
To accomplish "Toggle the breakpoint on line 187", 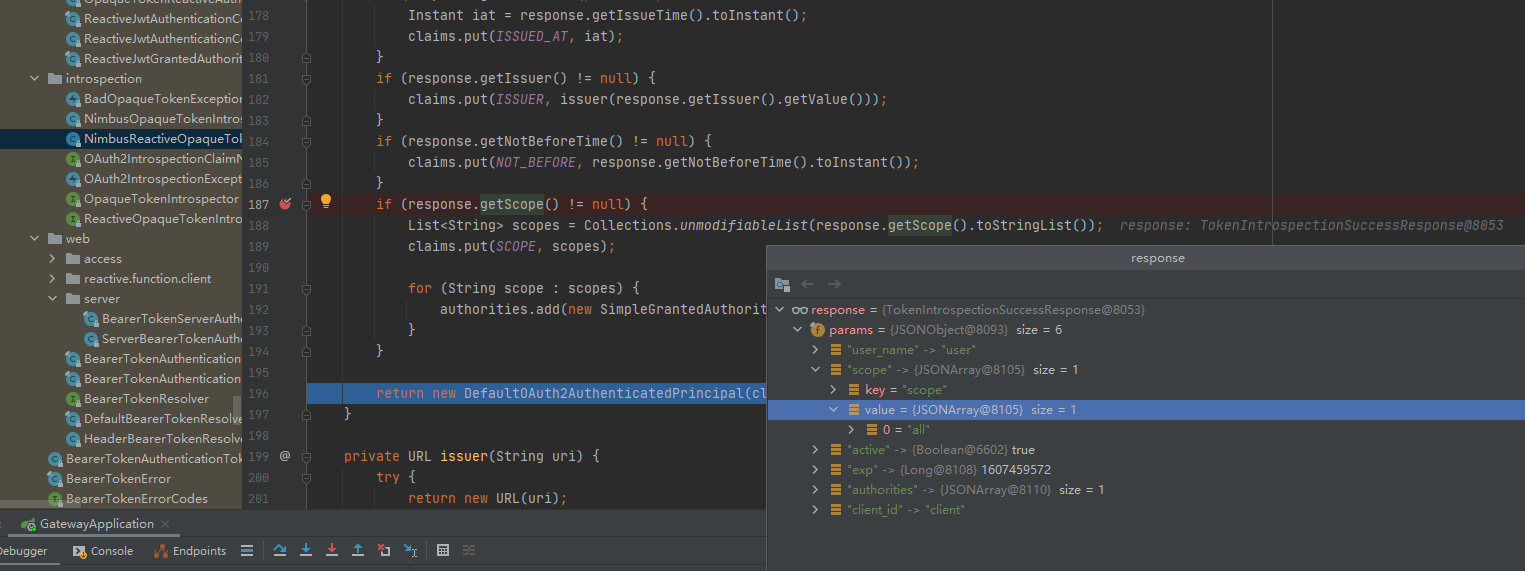I will (x=285, y=204).
